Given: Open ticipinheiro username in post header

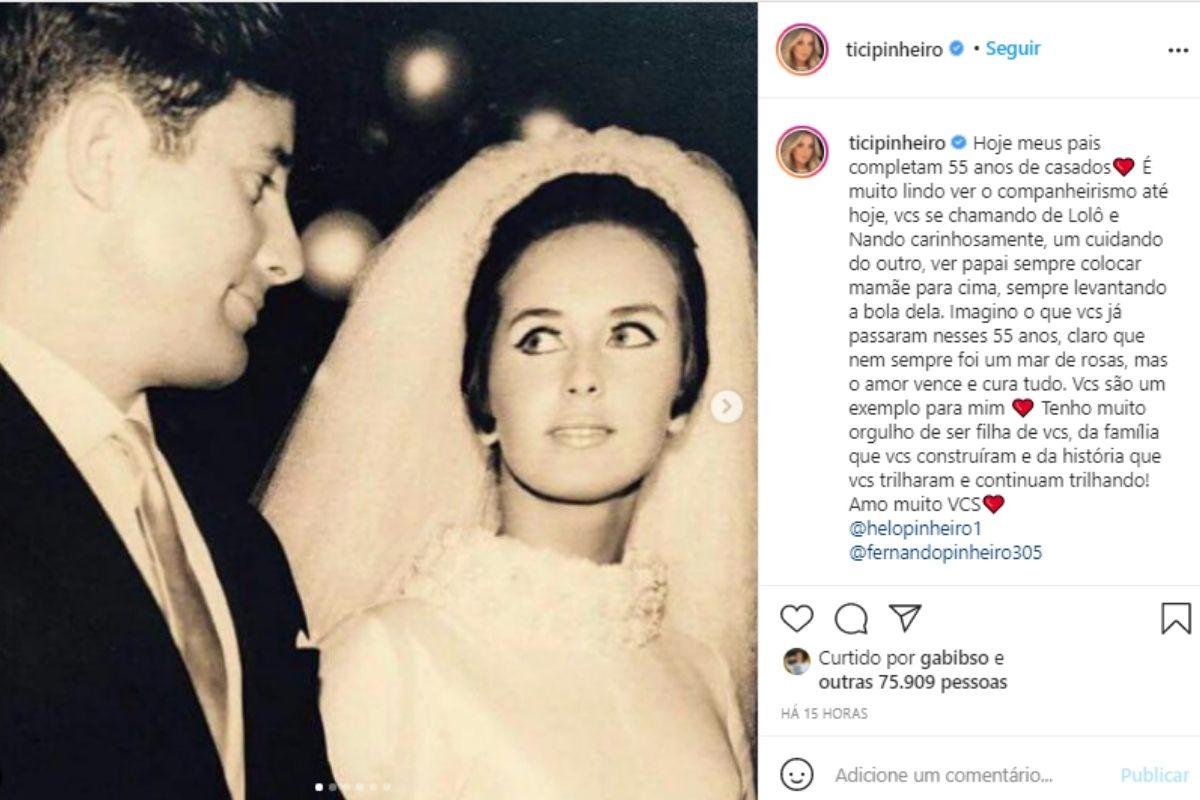Looking at the screenshot, I should pyautogui.click(x=895, y=49).
